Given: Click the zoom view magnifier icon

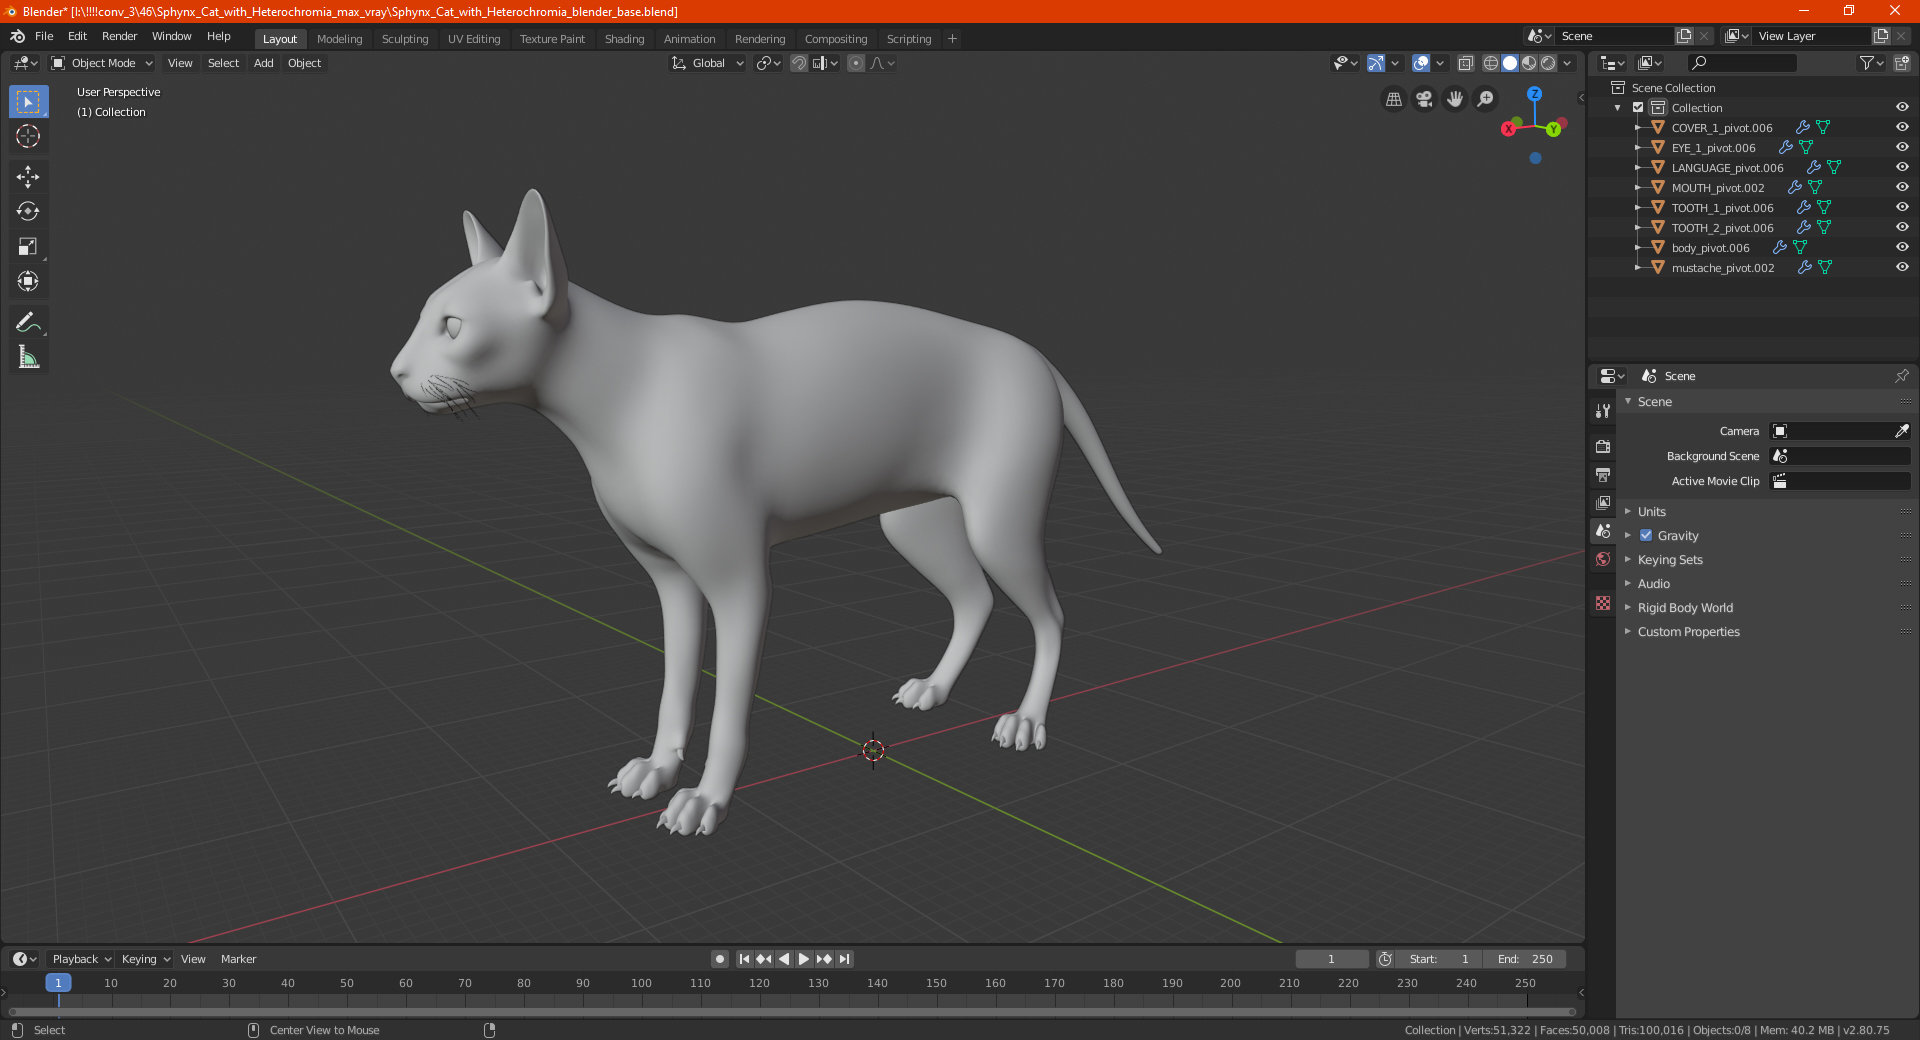Looking at the screenshot, I should pos(1486,99).
